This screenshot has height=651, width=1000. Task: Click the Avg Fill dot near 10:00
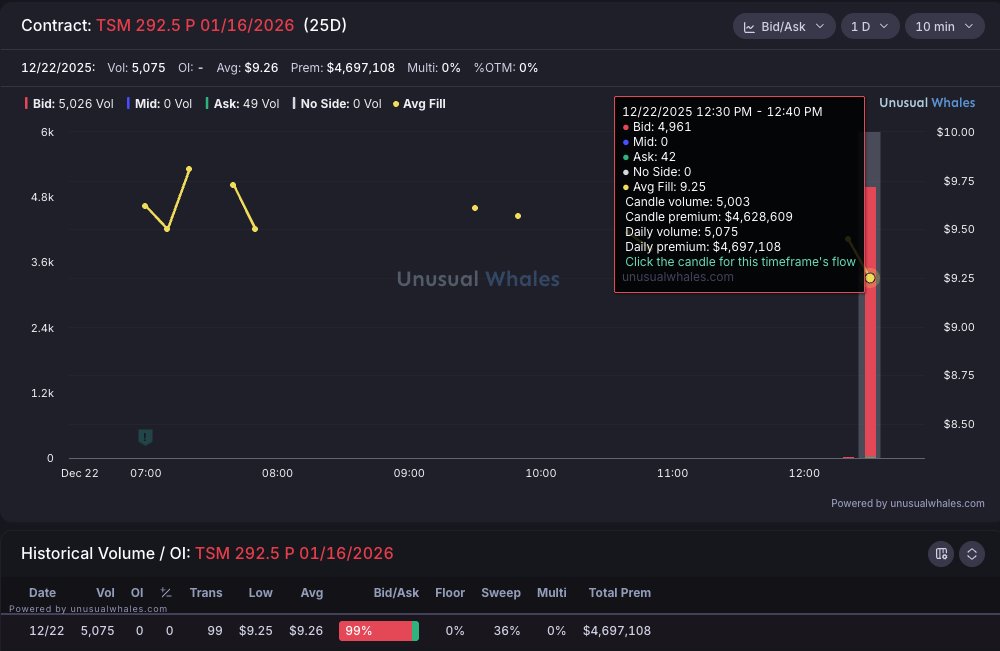point(518,216)
